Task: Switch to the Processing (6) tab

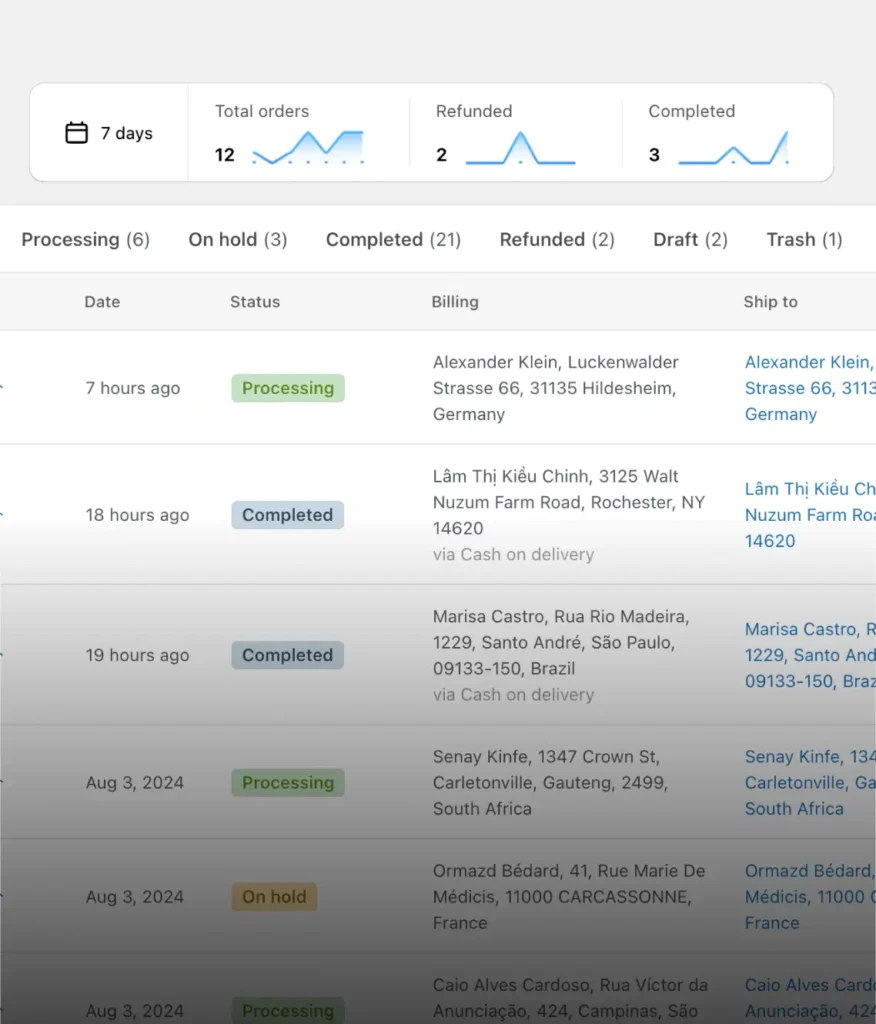Action: click(x=86, y=240)
